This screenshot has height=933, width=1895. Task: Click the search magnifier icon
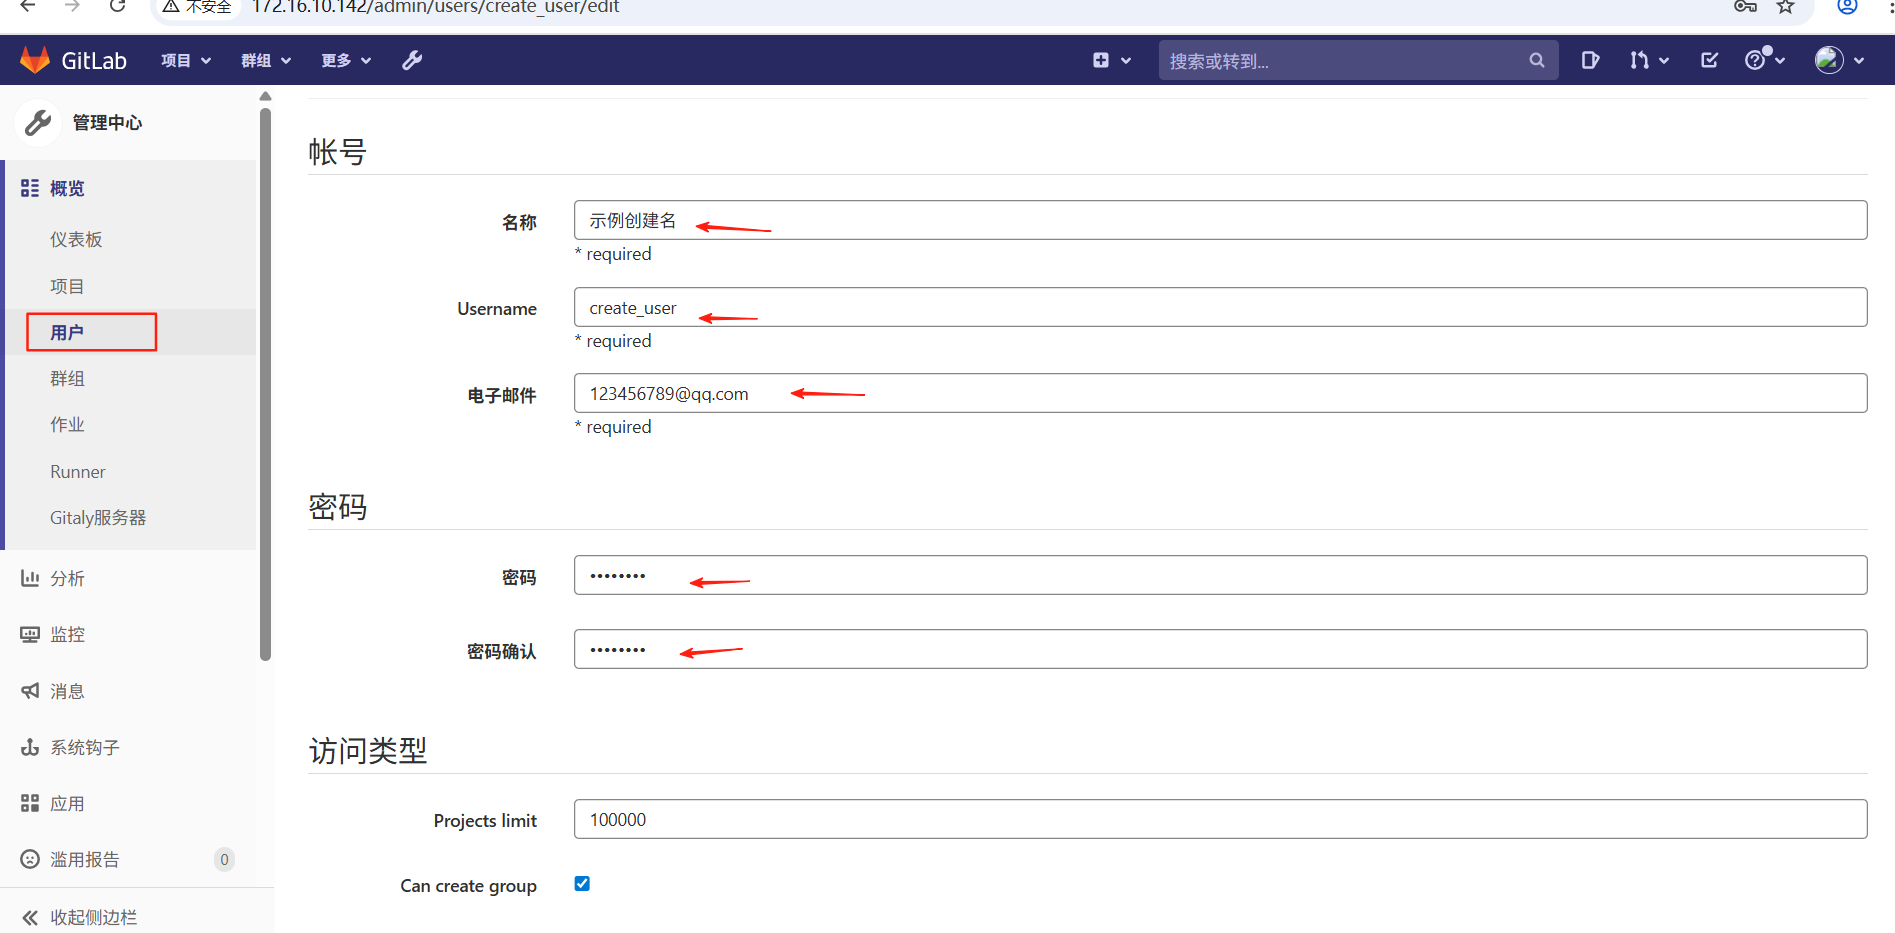pos(1537,60)
